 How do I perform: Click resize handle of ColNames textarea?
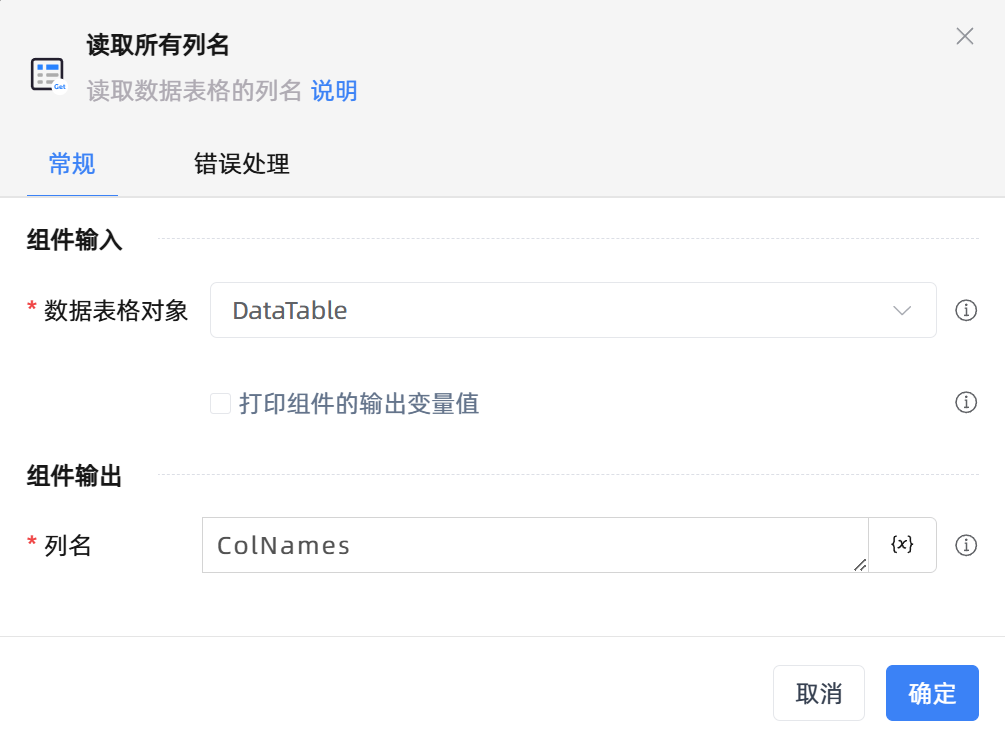pos(860,565)
